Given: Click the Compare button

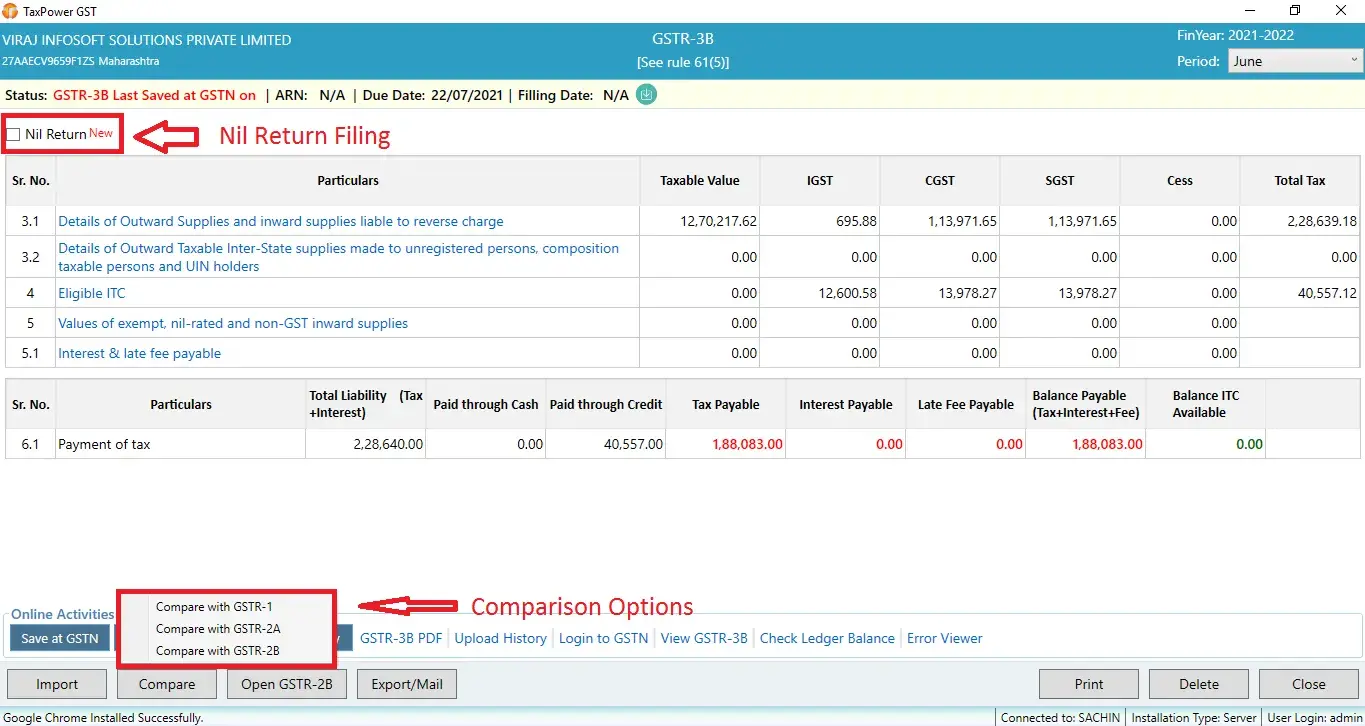Looking at the screenshot, I should 166,683.
